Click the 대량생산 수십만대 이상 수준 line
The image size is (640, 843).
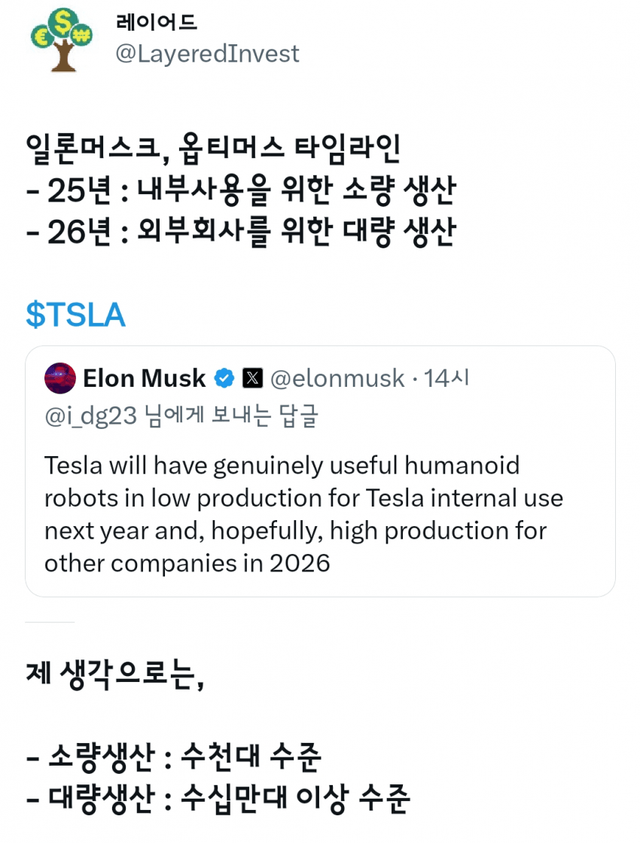pos(216,800)
